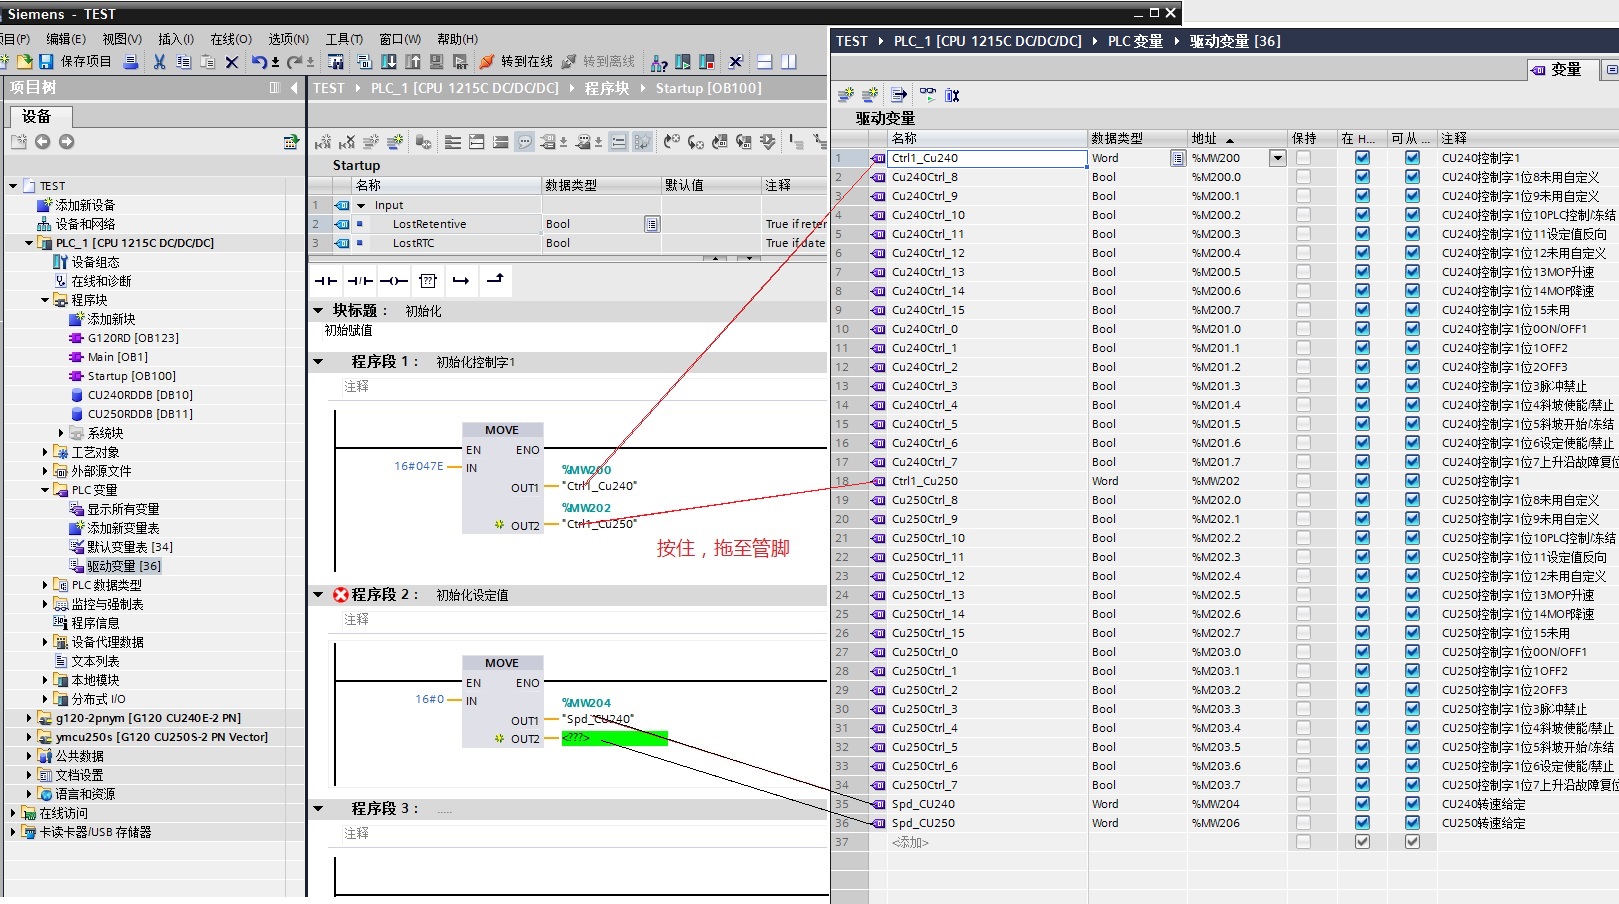The image size is (1619, 904).
Task: Insert an output coil instruction
Action: (394, 281)
